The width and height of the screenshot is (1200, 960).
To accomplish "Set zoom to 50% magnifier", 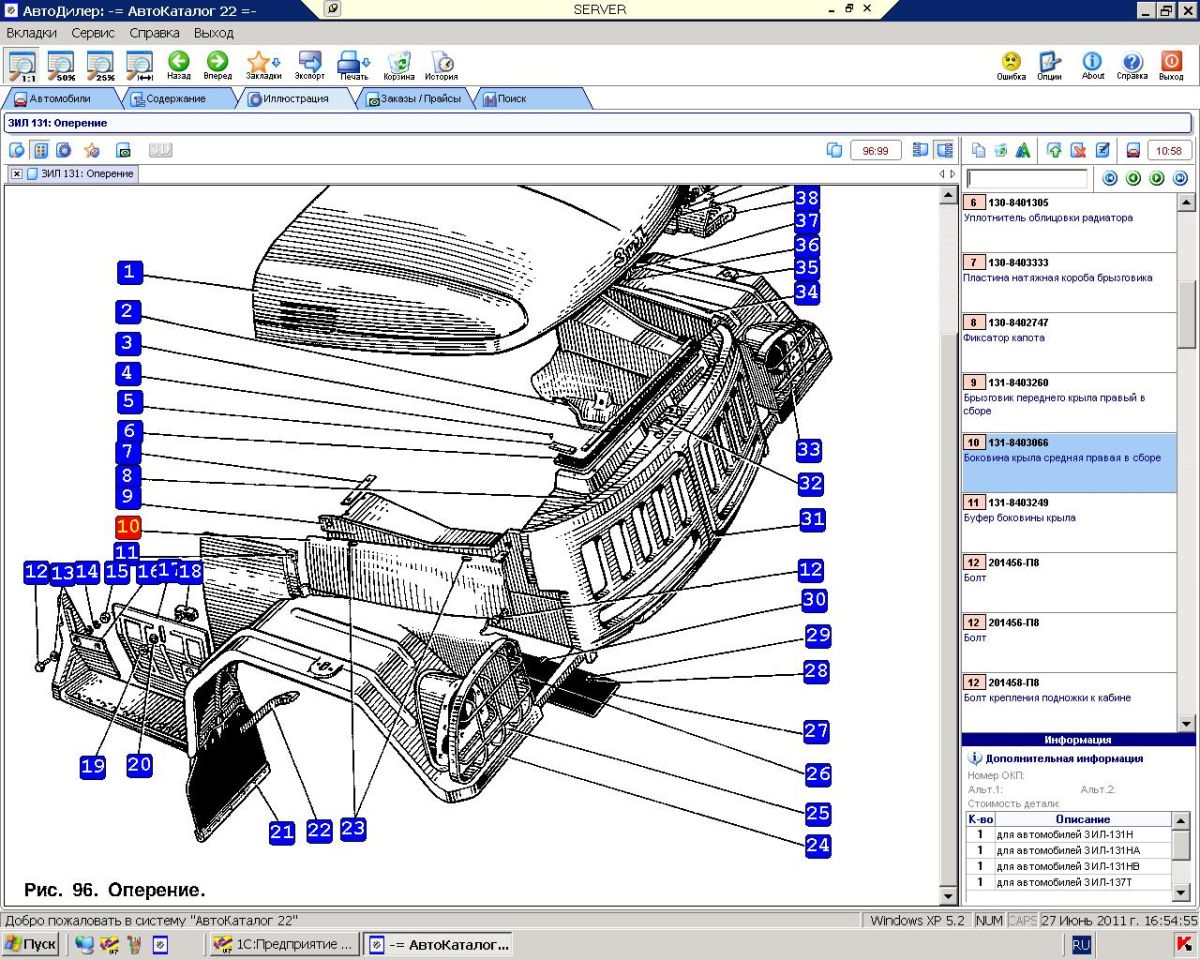I will click(x=62, y=65).
